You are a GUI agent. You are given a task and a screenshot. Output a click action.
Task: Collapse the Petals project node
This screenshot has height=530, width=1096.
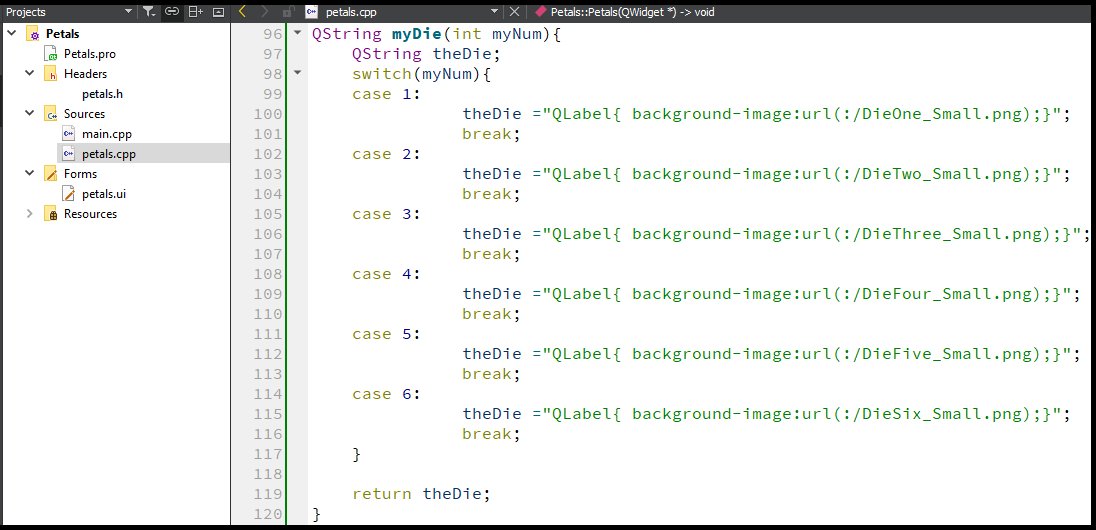tap(11, 33)
